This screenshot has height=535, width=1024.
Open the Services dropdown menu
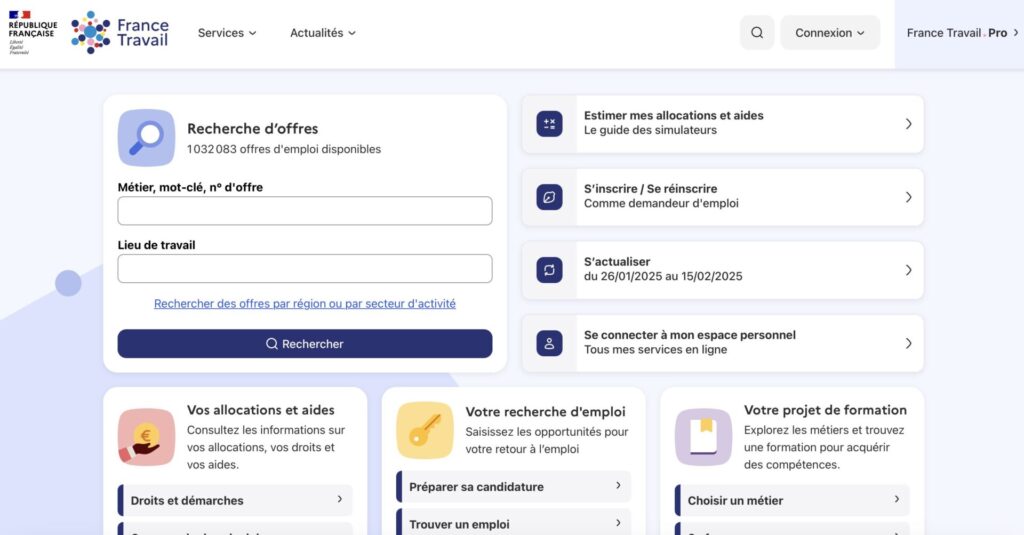[227, 33]
